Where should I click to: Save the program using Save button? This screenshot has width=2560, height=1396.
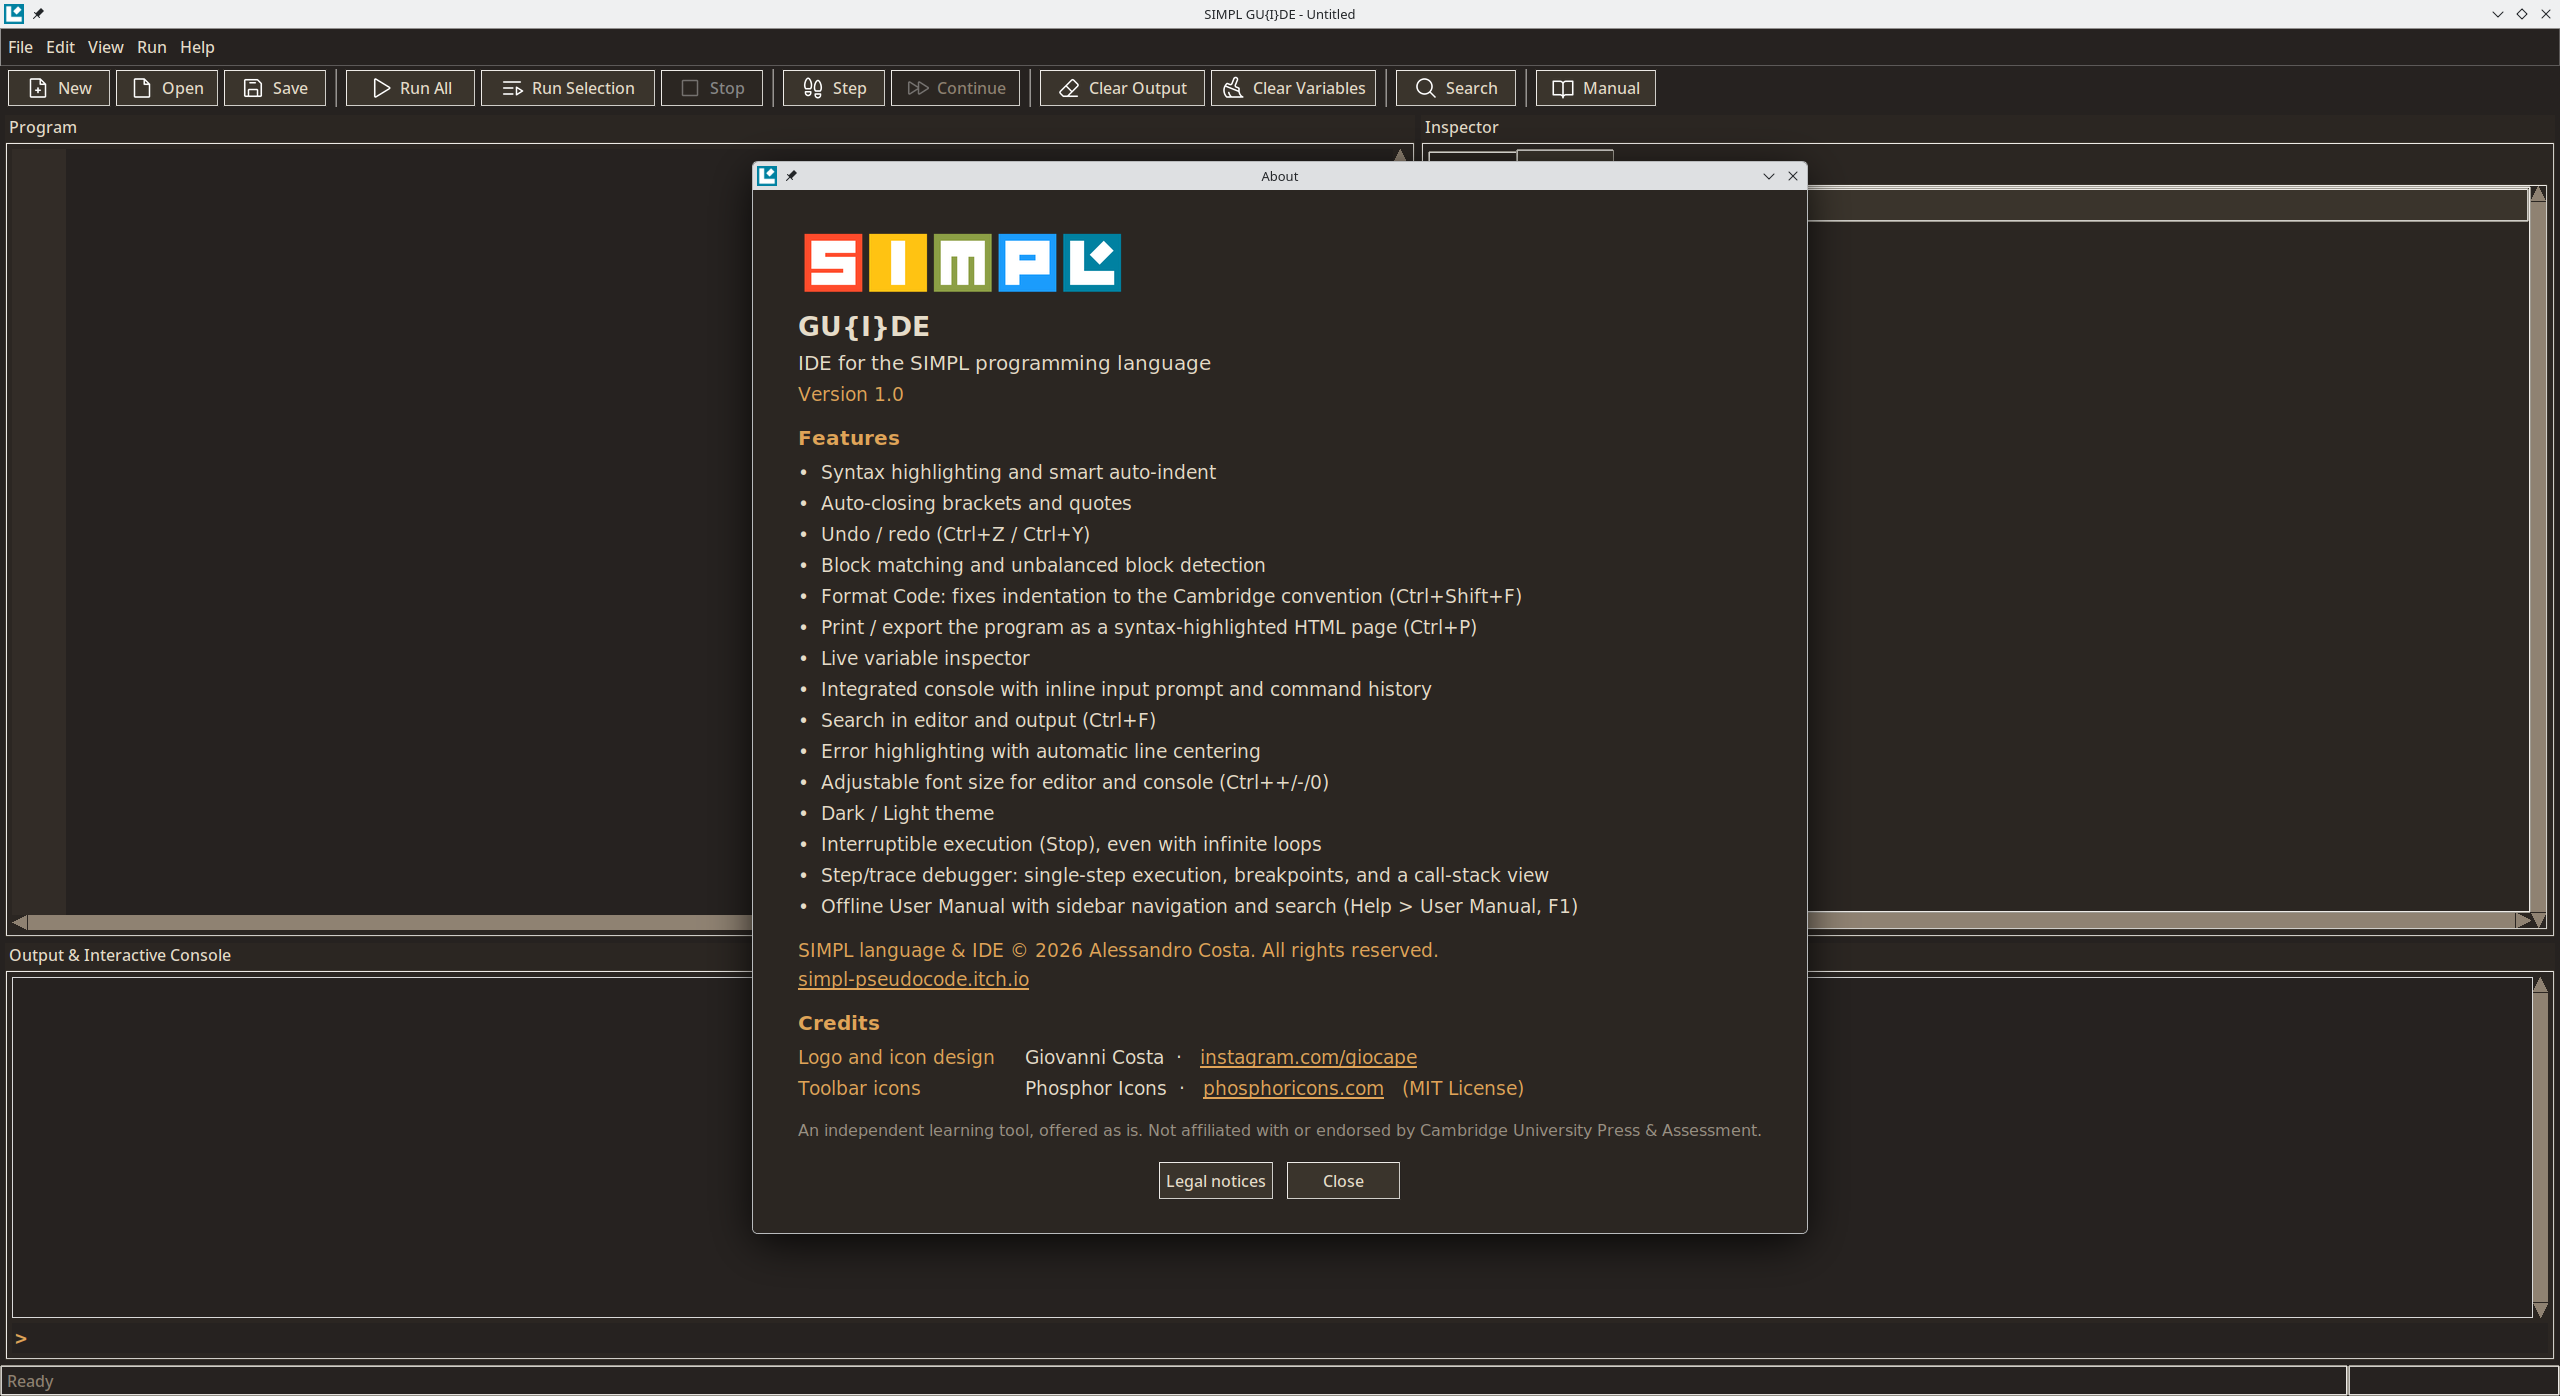(275, 88)
